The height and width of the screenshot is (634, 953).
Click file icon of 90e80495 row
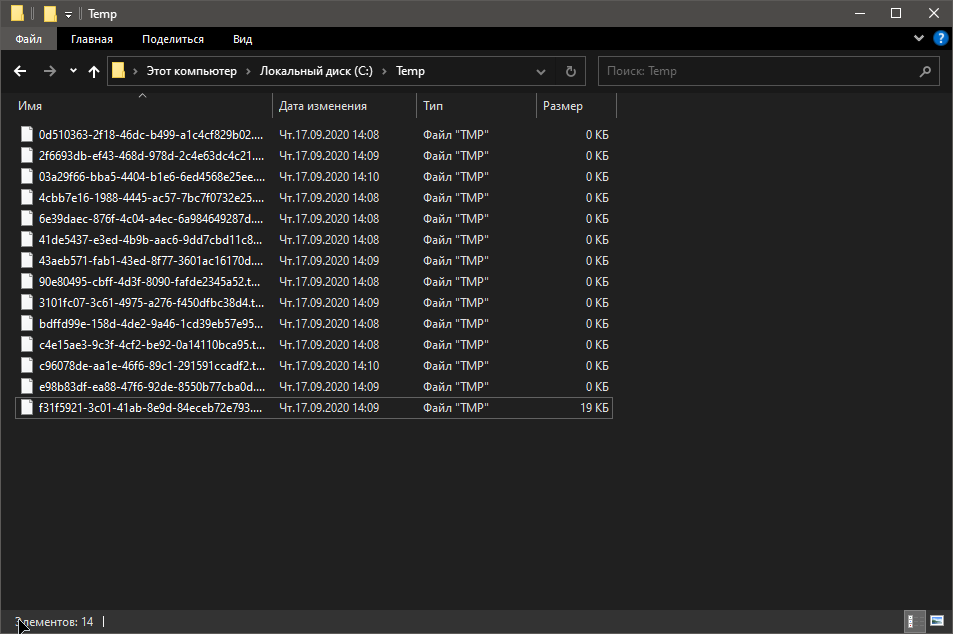[x=27, y=281]
